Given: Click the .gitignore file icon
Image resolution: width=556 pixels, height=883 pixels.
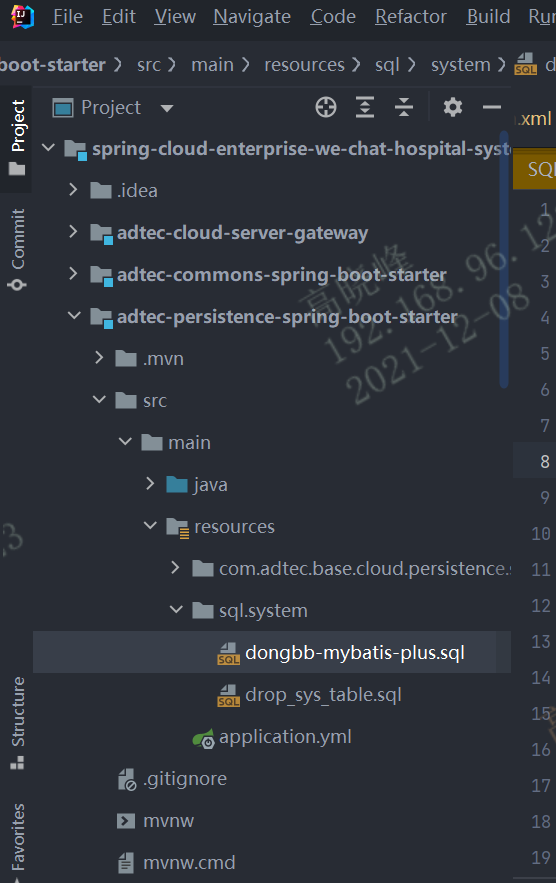Looking at the screenshot, I should click(127, 780).
